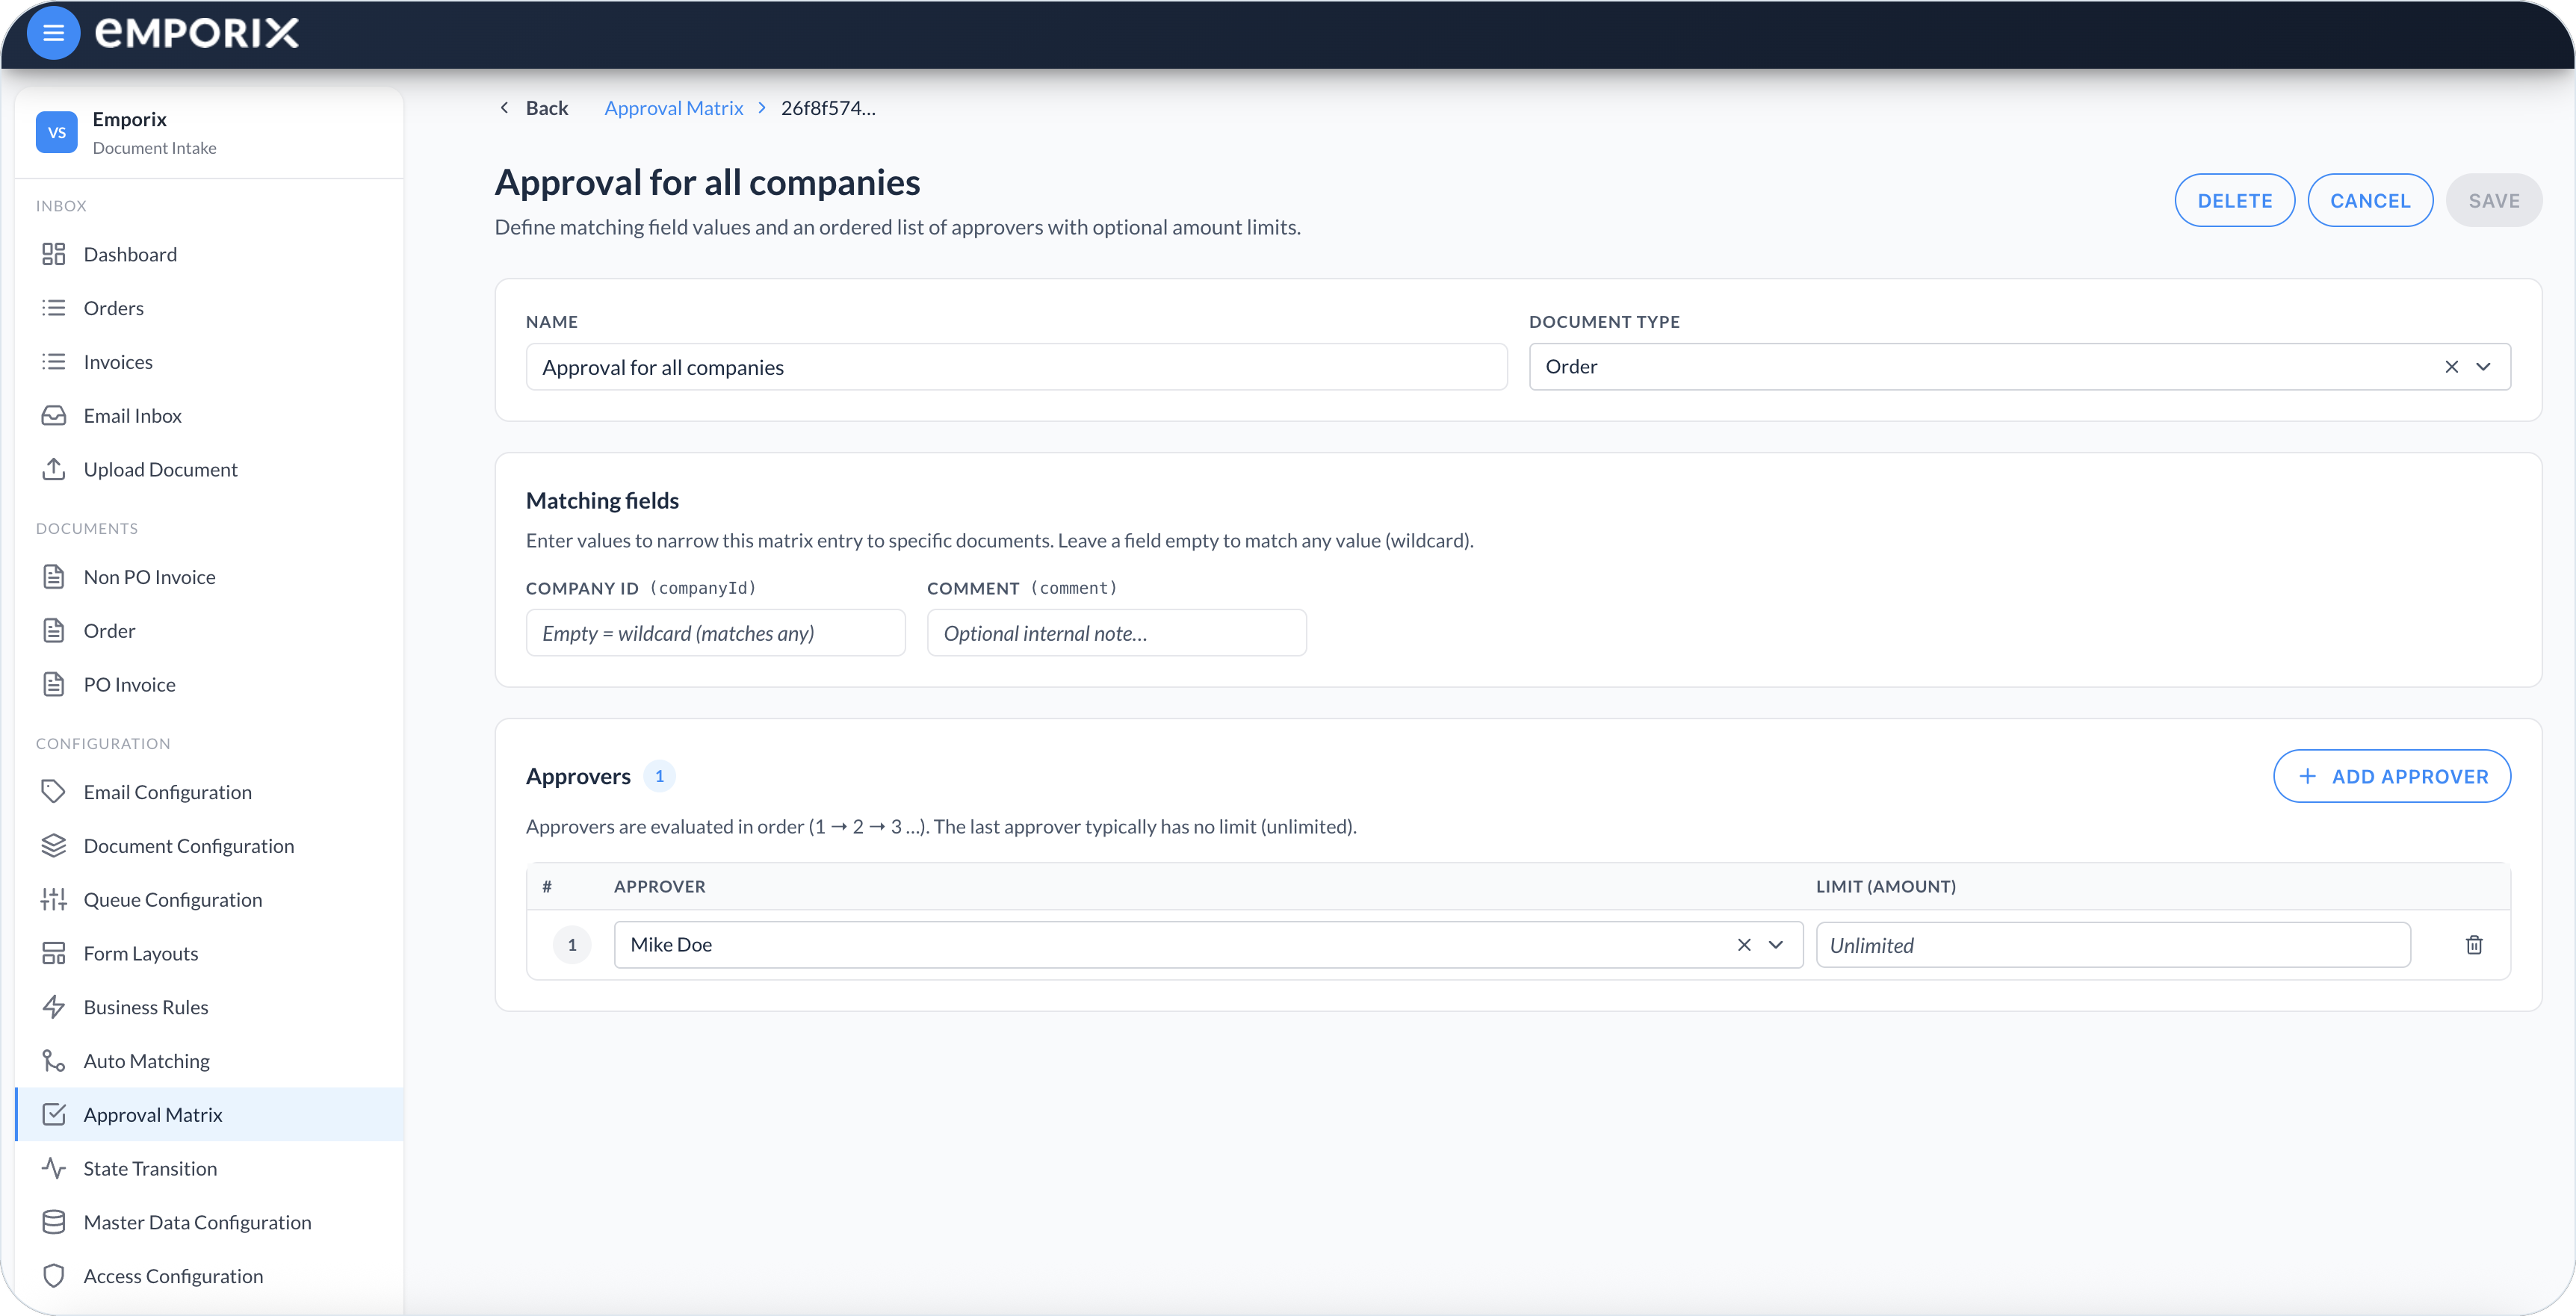Clear the Order document type selection
Image resolution: width=2576 pixels, height=1316 pixels.
2451,367
